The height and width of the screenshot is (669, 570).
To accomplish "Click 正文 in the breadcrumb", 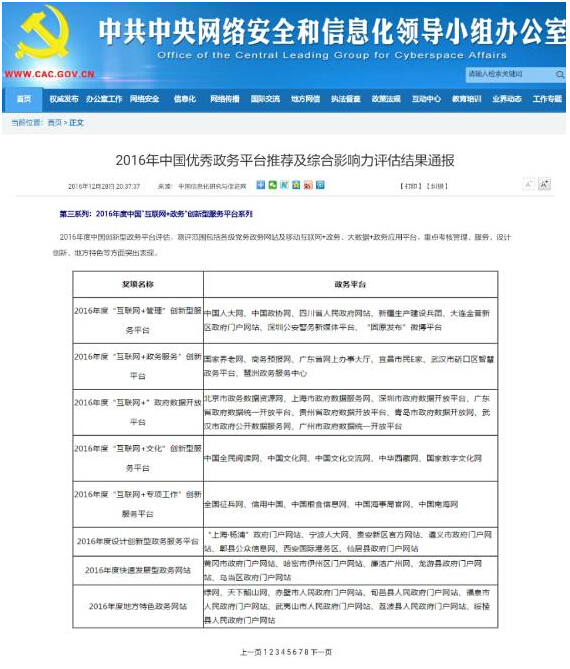I will (76, 123).
